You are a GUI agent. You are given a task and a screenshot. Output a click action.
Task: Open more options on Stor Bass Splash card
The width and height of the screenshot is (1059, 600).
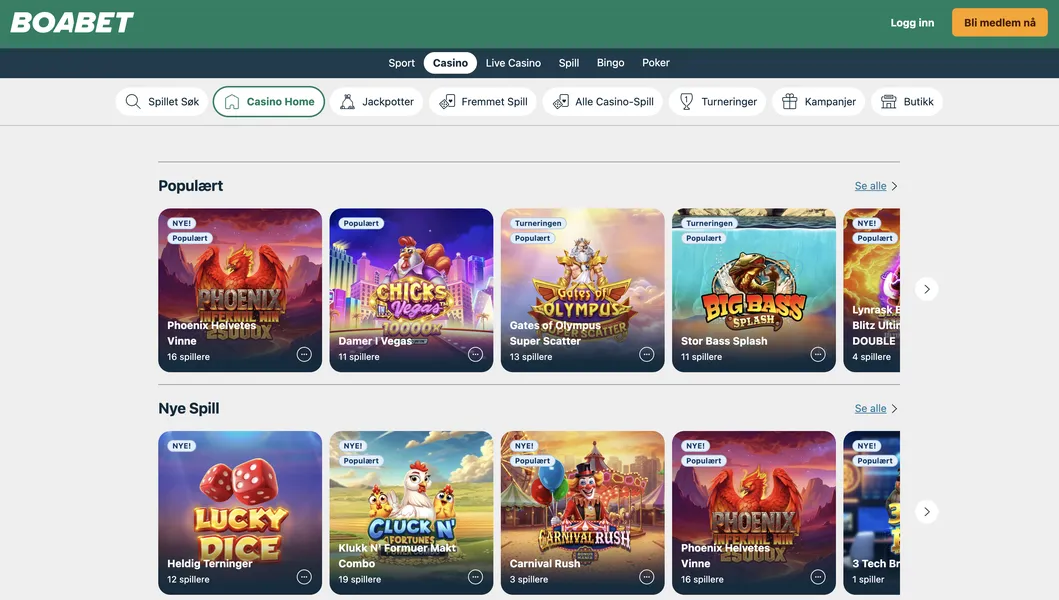click(x=817, y=354)
